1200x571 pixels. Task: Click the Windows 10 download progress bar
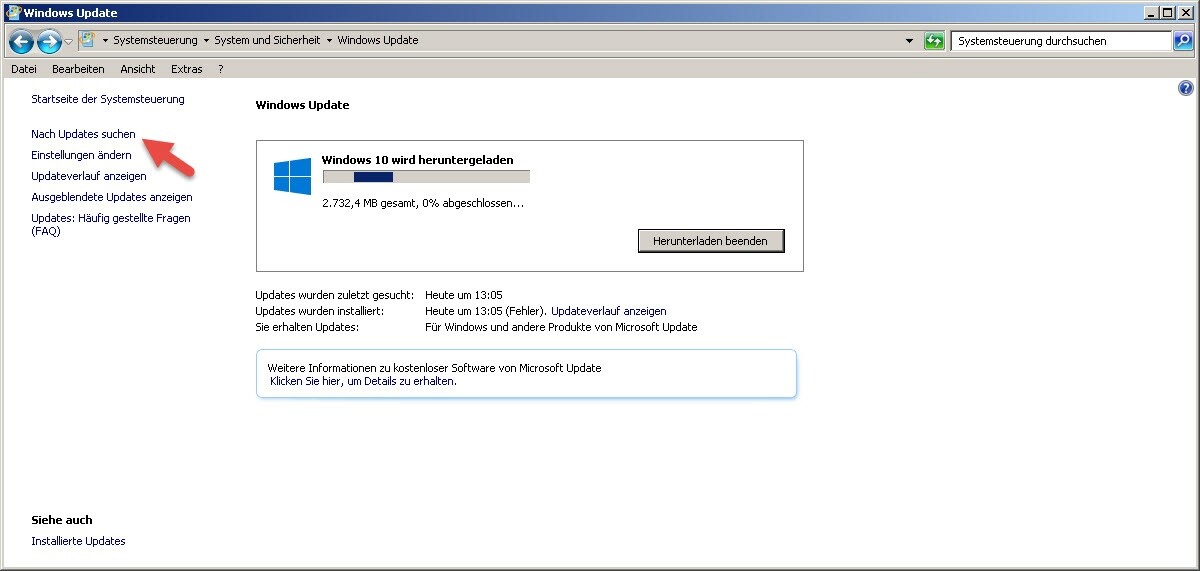pyautogui.click(x=426, y=177)
